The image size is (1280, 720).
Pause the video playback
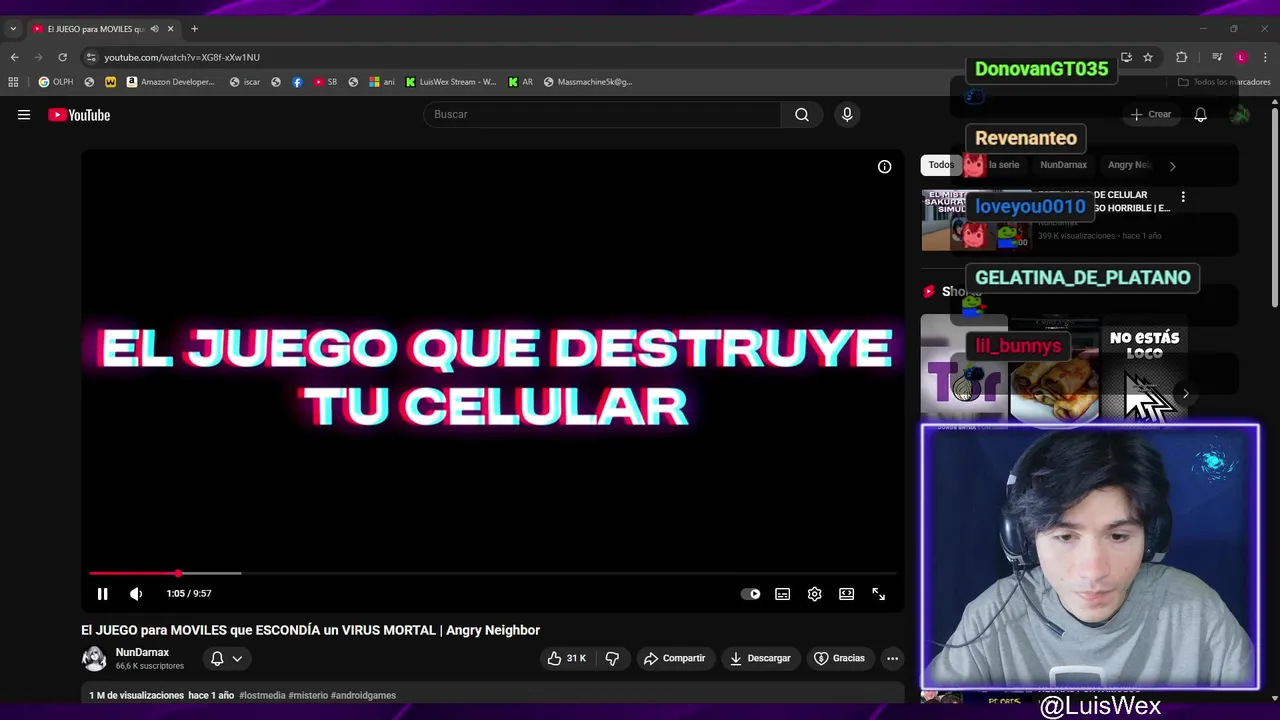click(x=102, y=594)
